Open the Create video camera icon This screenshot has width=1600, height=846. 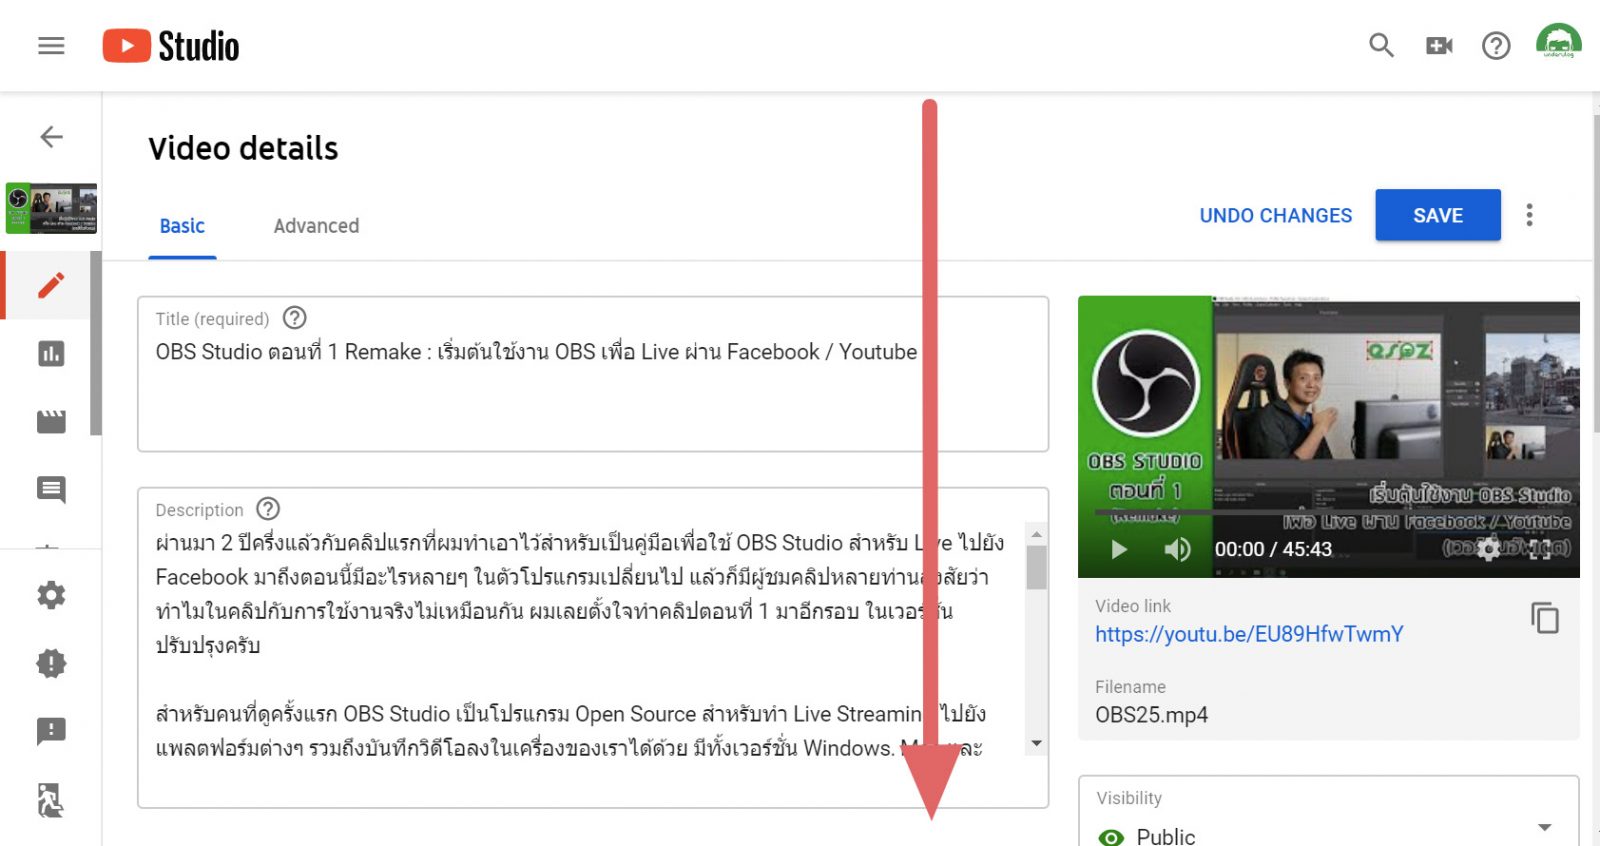coord(1439,46)
